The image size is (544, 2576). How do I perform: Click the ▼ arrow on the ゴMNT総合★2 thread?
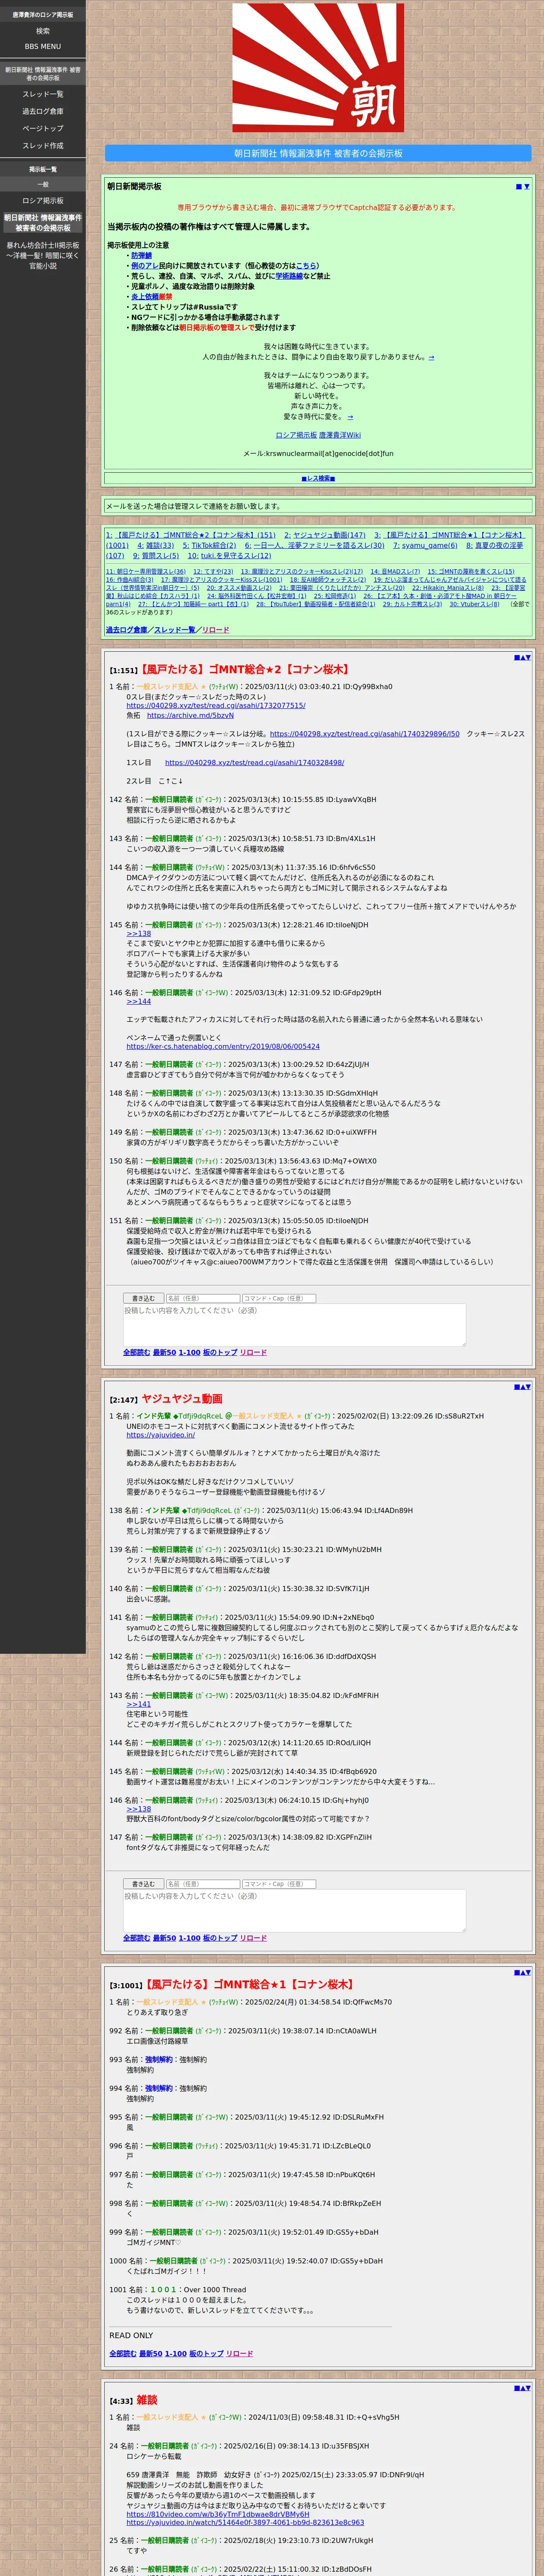click(x=528, y=657)
